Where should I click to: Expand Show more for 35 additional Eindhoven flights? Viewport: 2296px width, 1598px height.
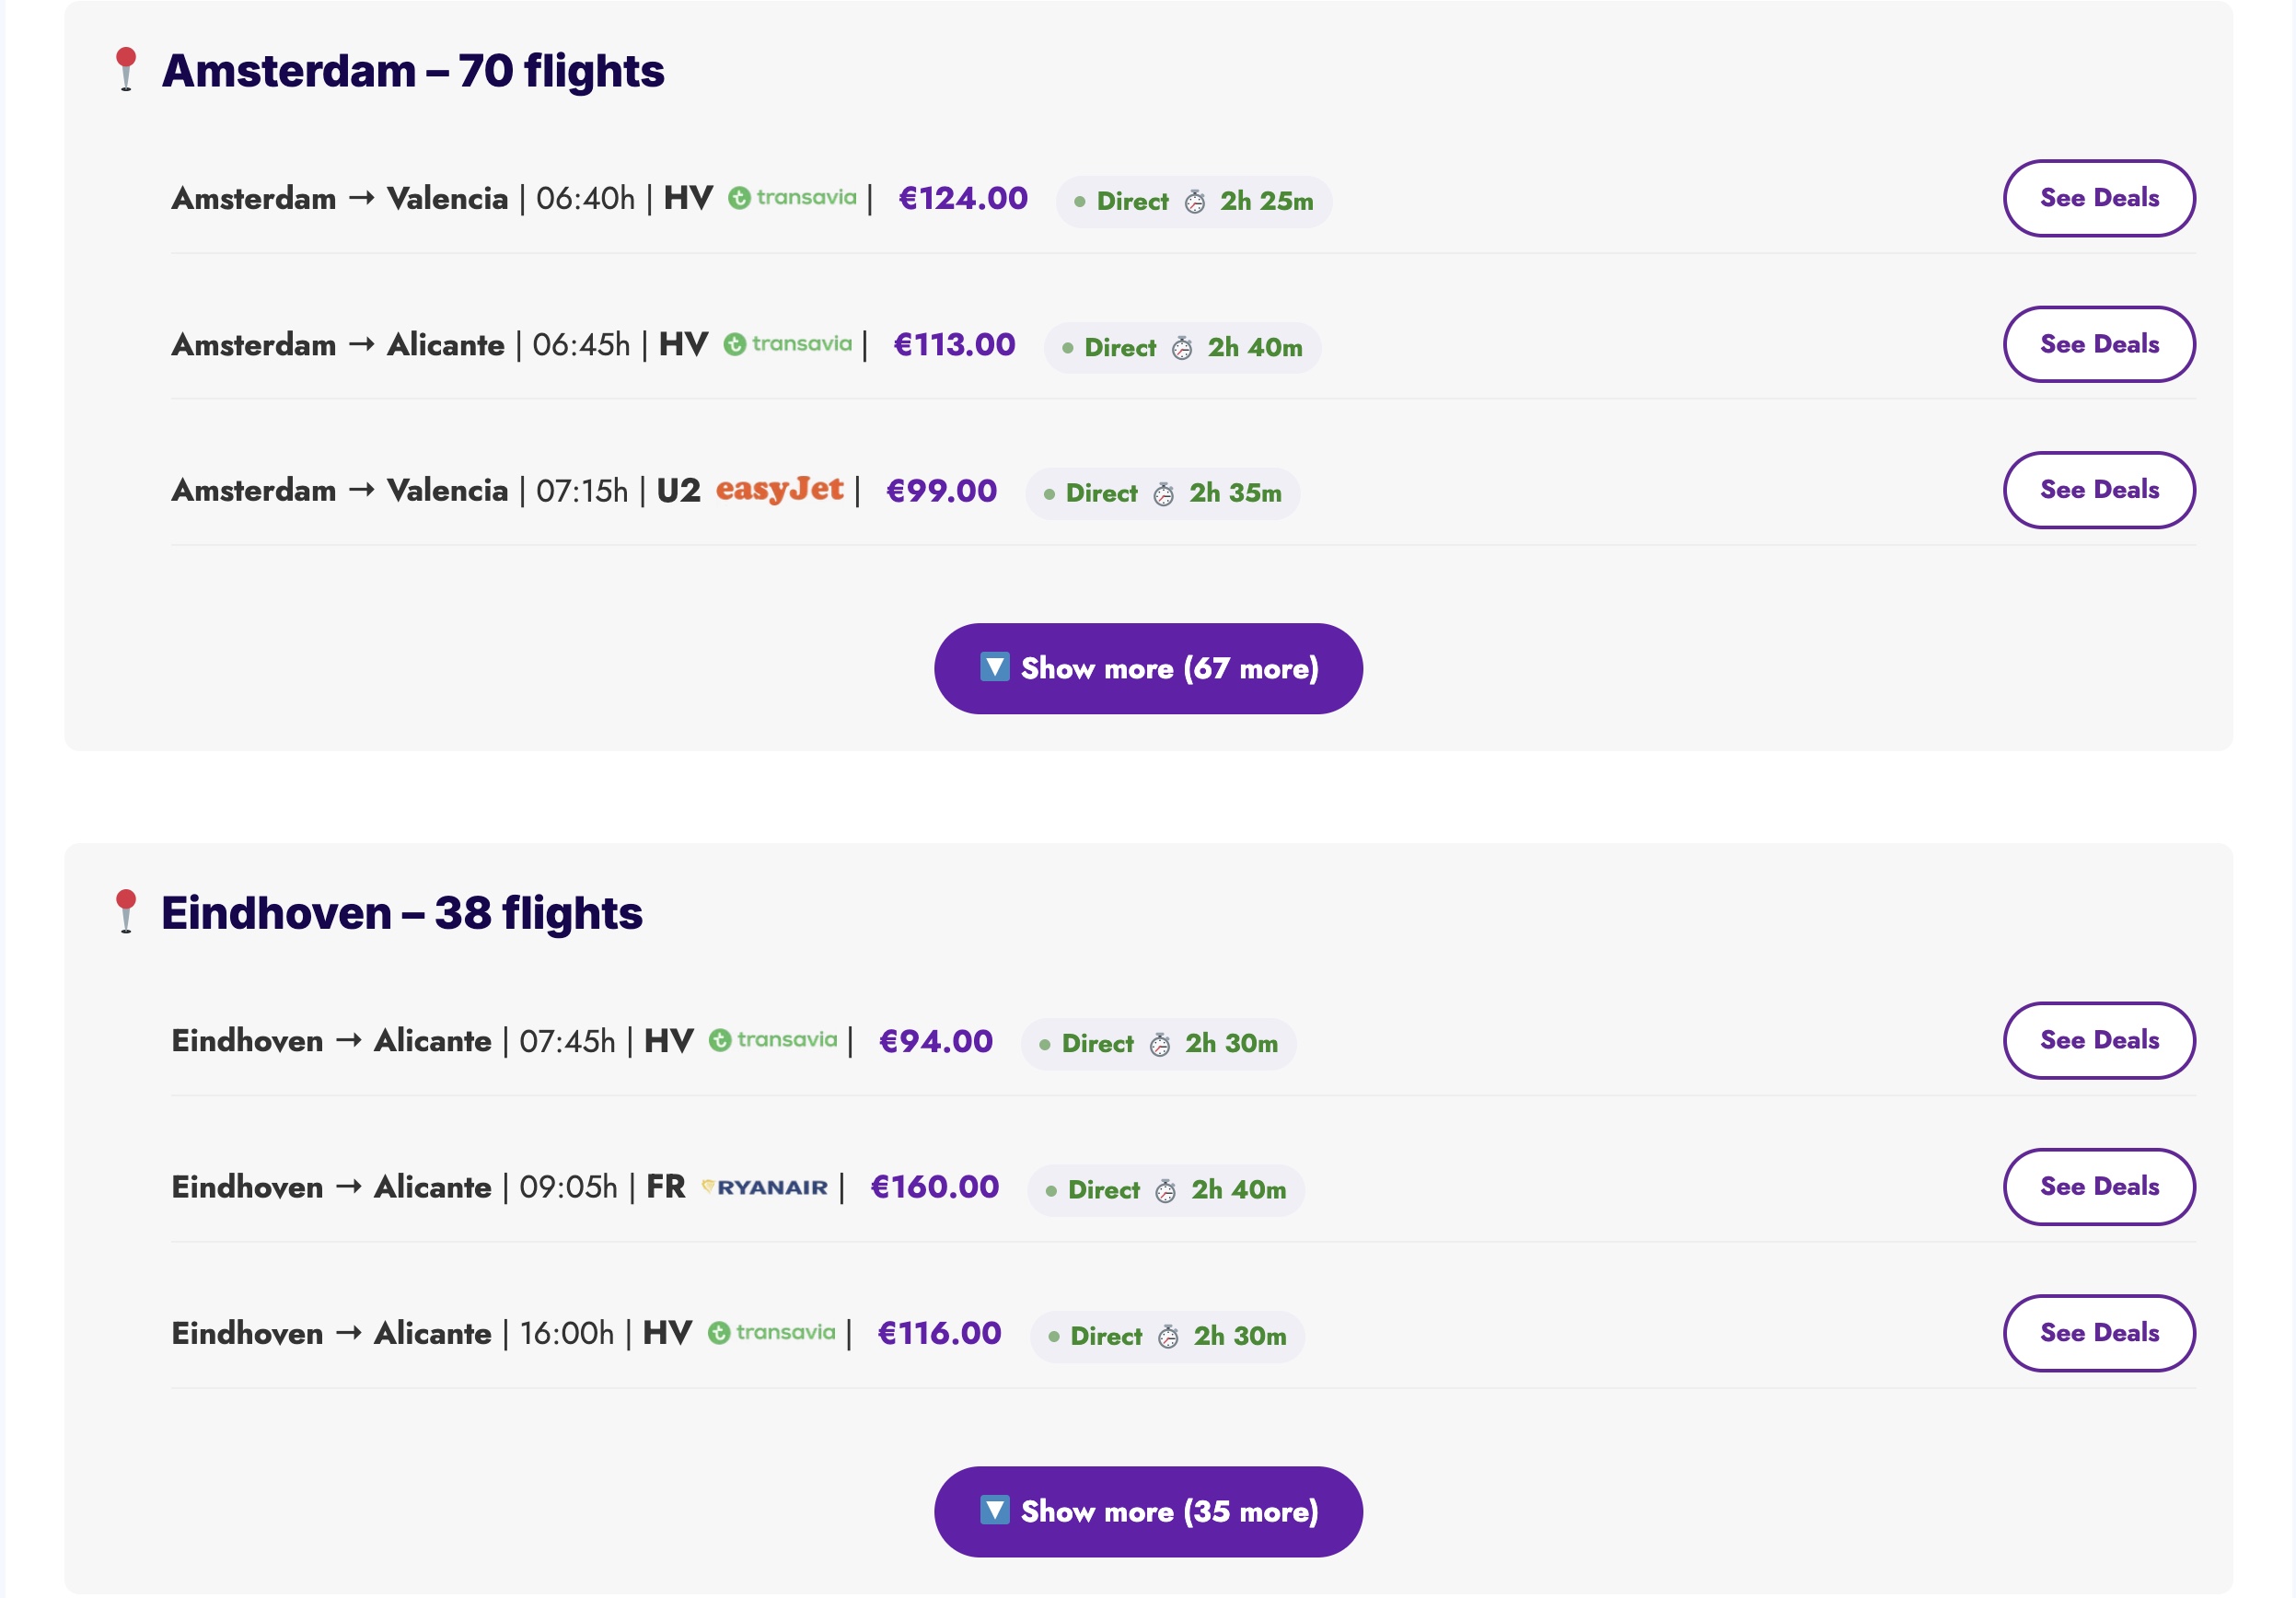[1147, 1512]
